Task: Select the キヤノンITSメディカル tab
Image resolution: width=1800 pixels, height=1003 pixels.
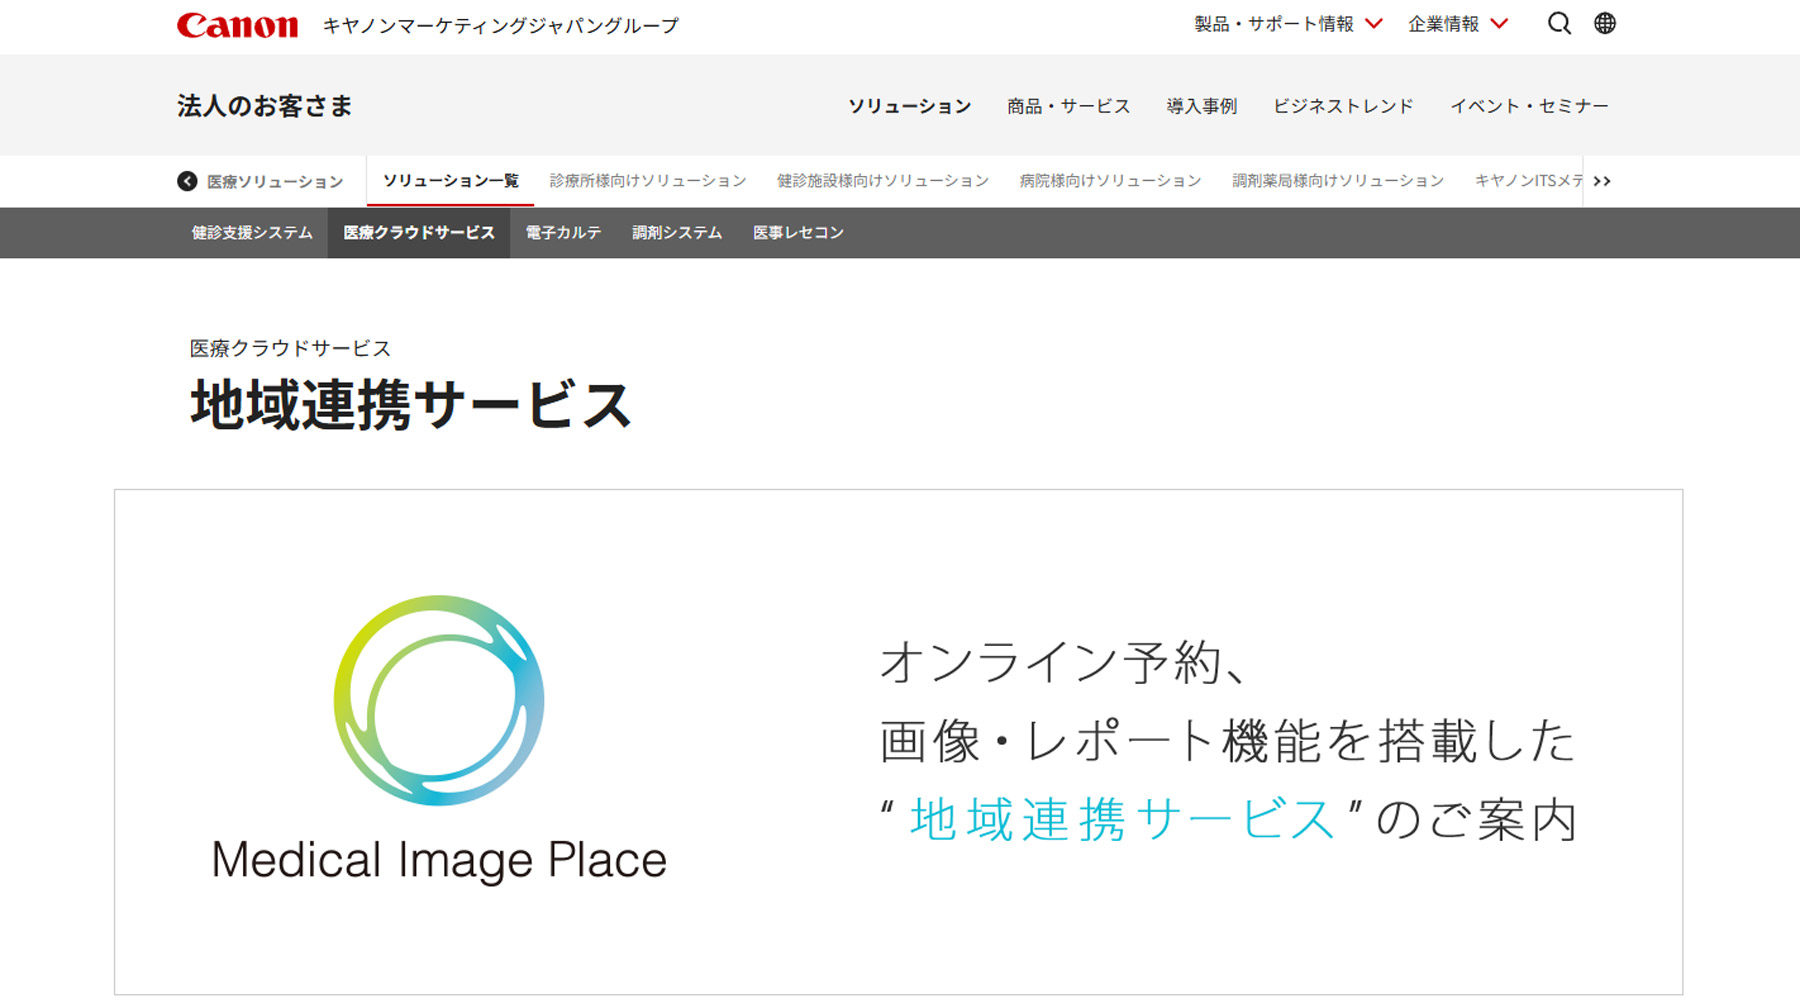Action: coord(1529,181)
